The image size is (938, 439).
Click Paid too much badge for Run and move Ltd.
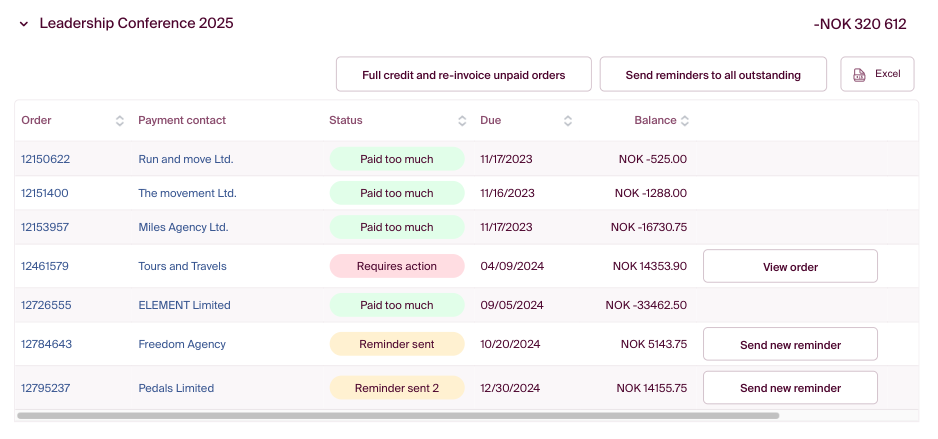click(397, 159)
